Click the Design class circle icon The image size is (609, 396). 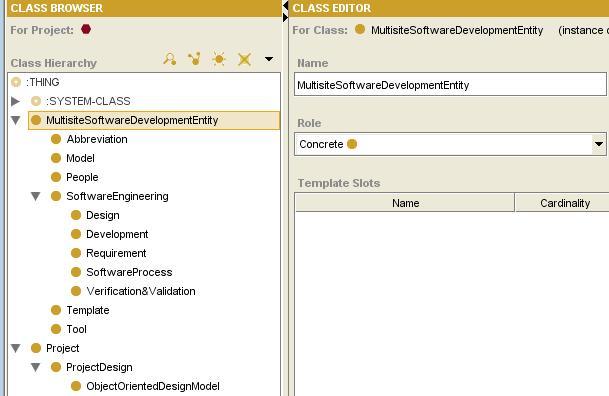click(x=76, y=215)
